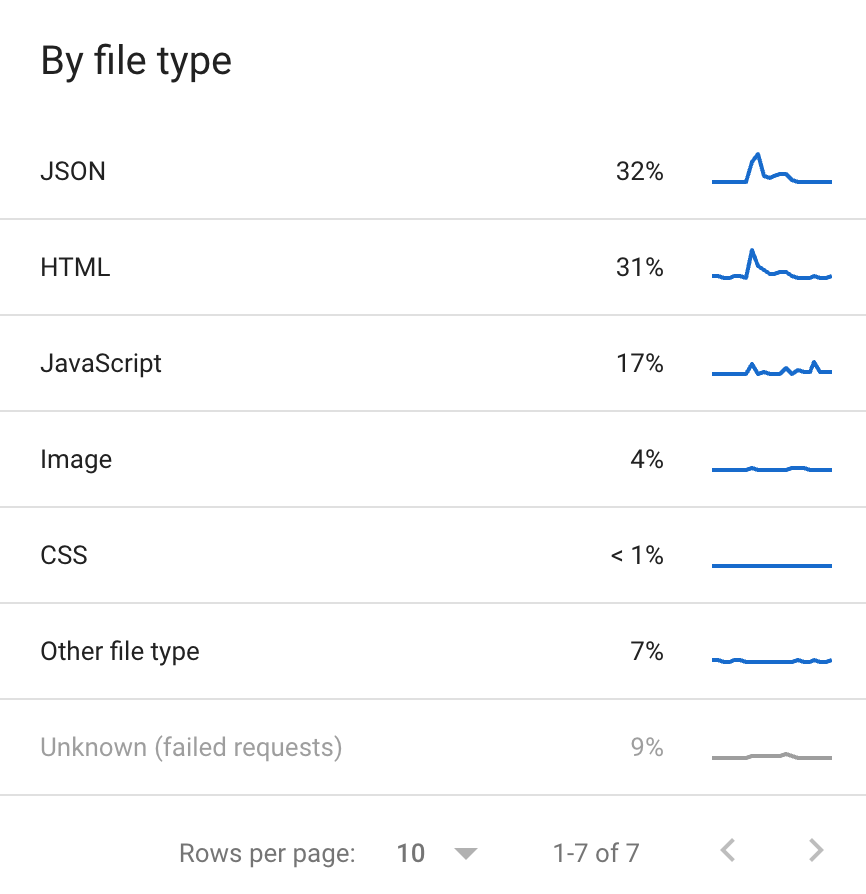Go to next page arrow

point(816,851)
